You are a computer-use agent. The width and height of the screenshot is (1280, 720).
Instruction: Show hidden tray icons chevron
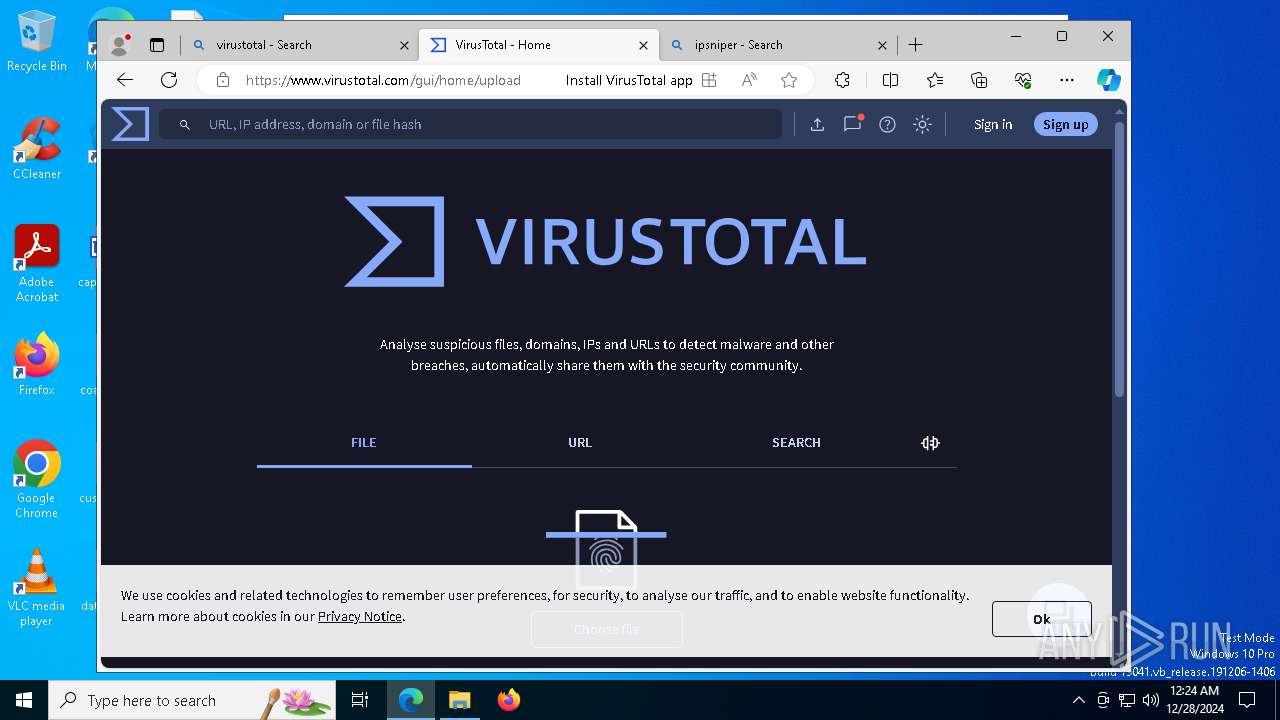tap(1079, 700)
